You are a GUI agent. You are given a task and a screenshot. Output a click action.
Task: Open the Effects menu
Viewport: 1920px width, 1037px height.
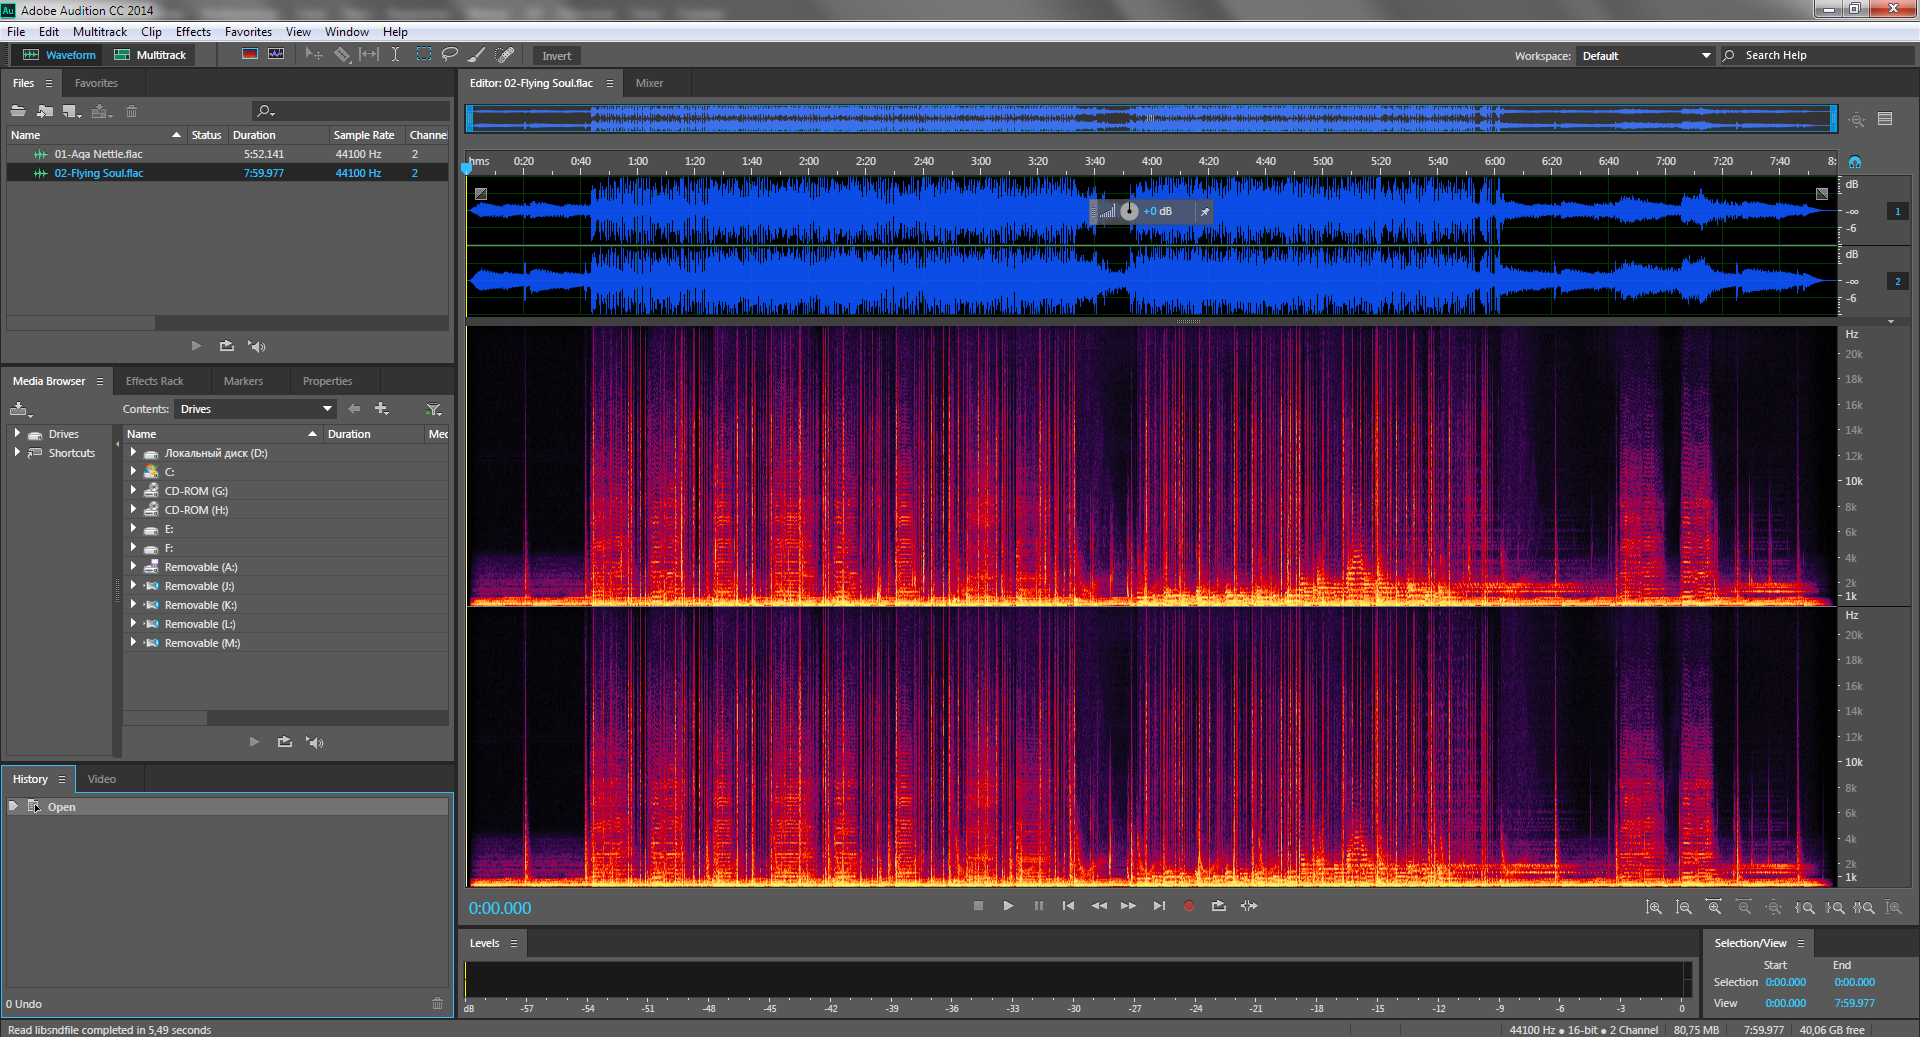click(193, 32)
